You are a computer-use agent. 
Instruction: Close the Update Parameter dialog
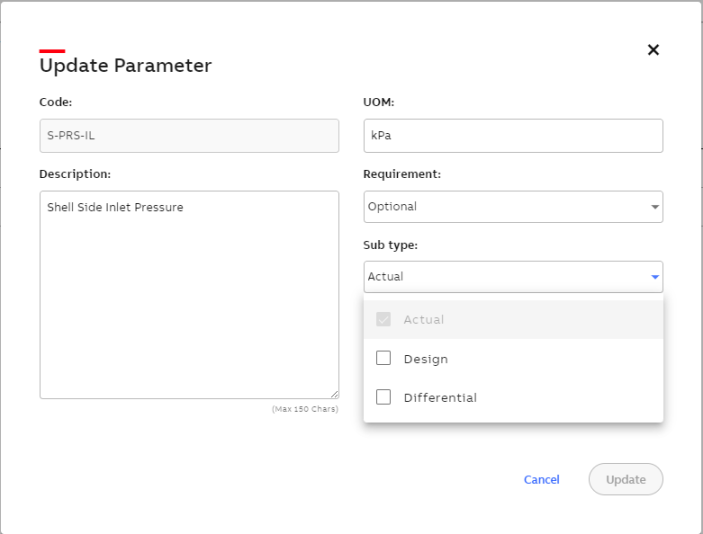[653, 50]
